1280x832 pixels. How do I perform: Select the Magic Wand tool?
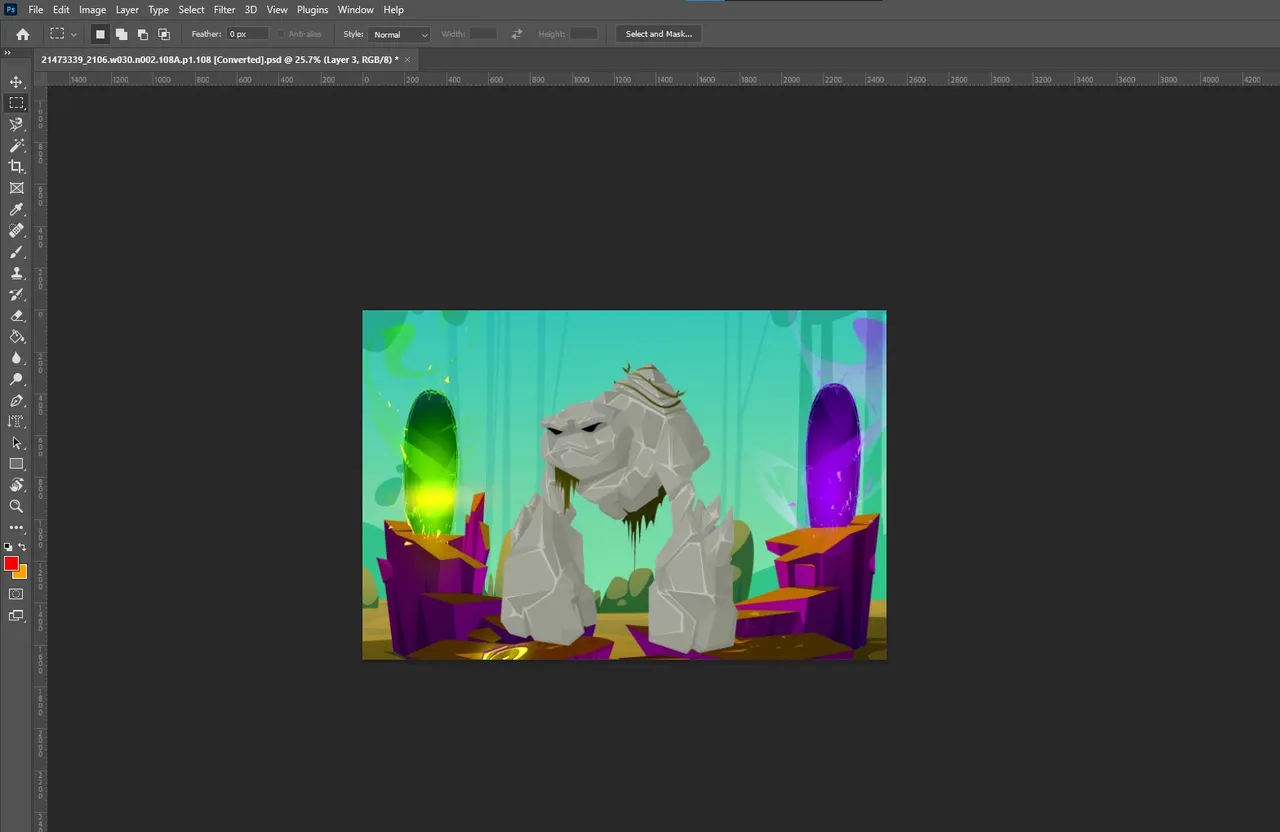[x=16, y=146]
